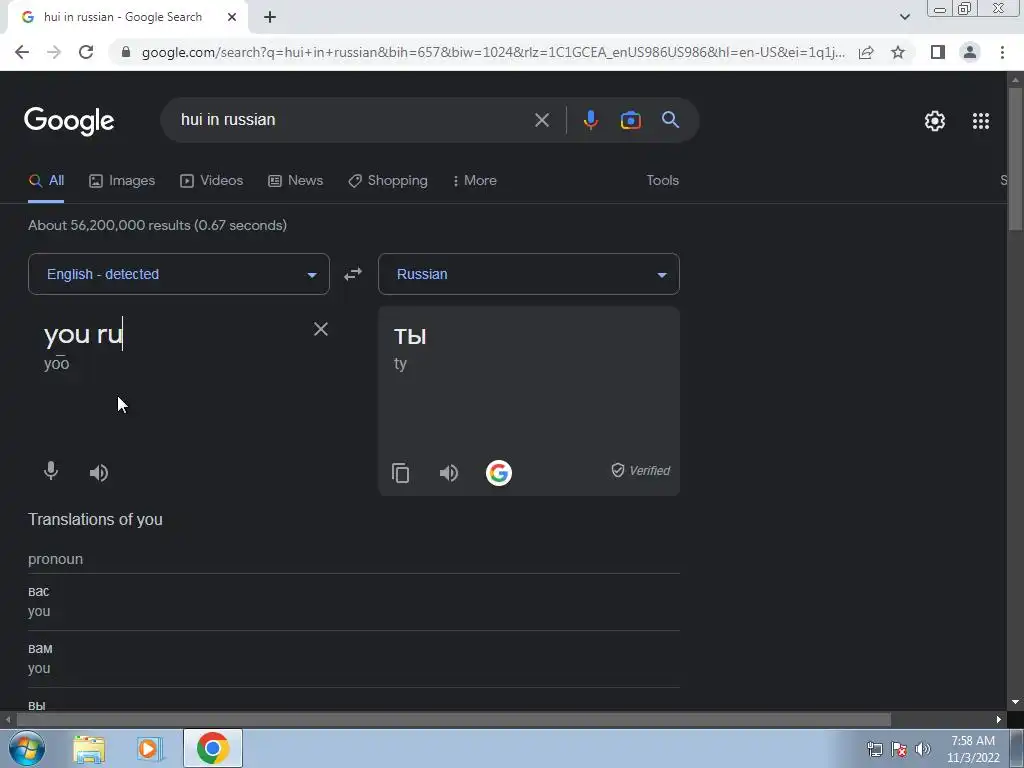Open the Action Center flag icon

click(899, 749)
